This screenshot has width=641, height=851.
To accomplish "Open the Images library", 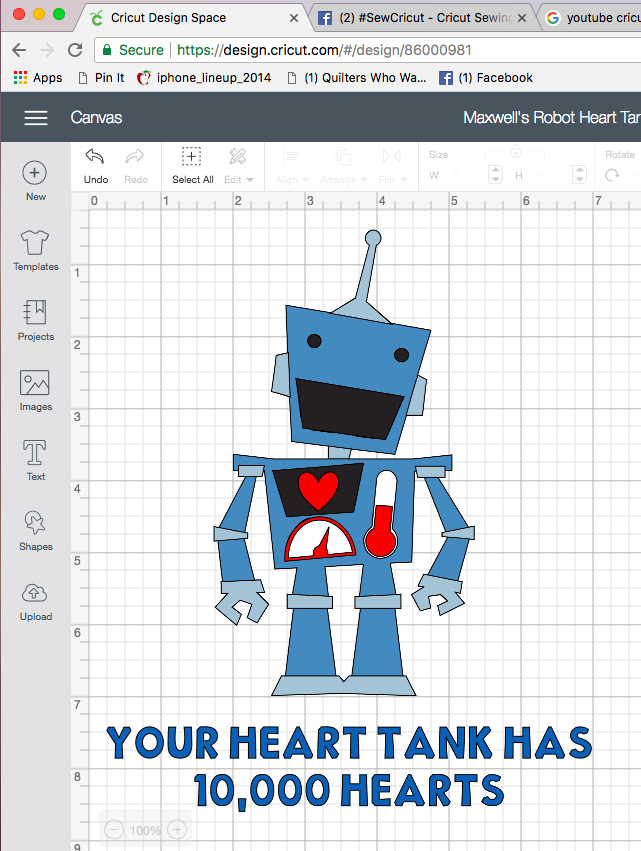I will point(35,390).
